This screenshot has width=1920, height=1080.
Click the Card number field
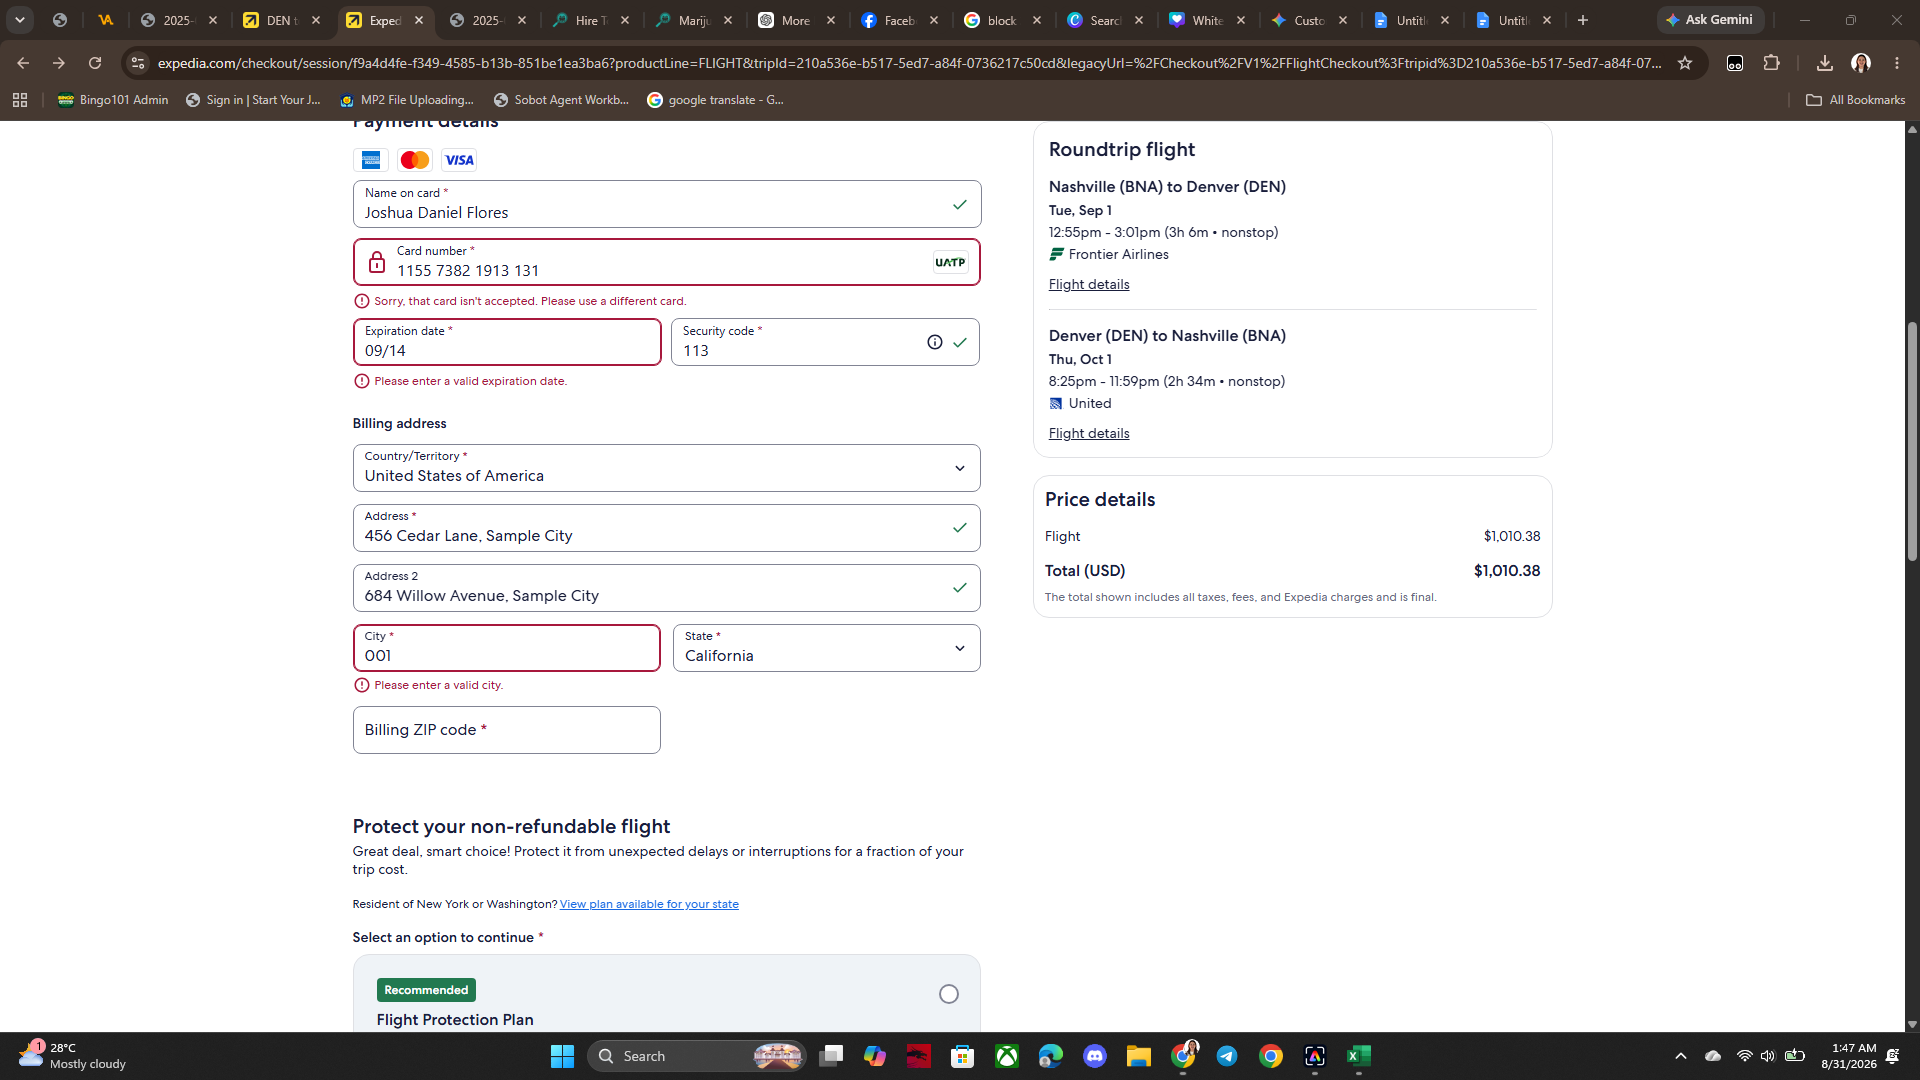tap(667, 262)
